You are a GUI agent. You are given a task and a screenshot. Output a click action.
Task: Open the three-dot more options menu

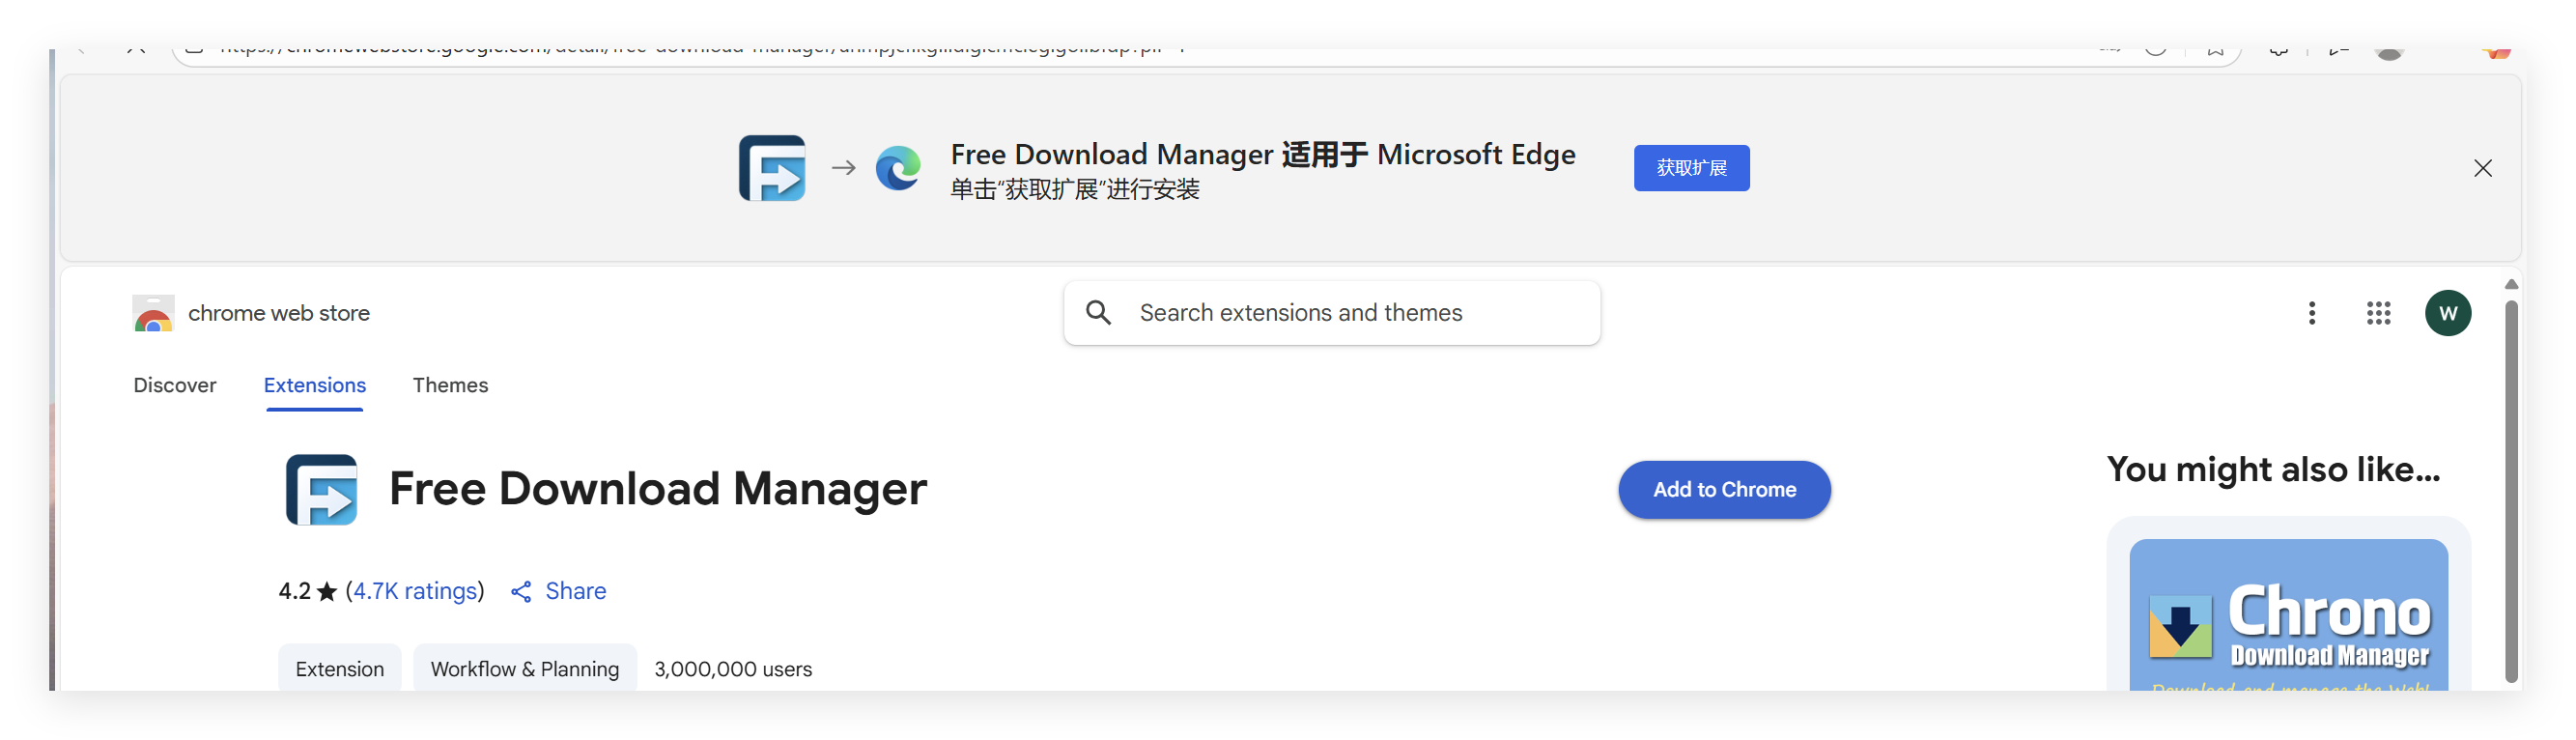pyautogui.click(x=2311, y=314)
